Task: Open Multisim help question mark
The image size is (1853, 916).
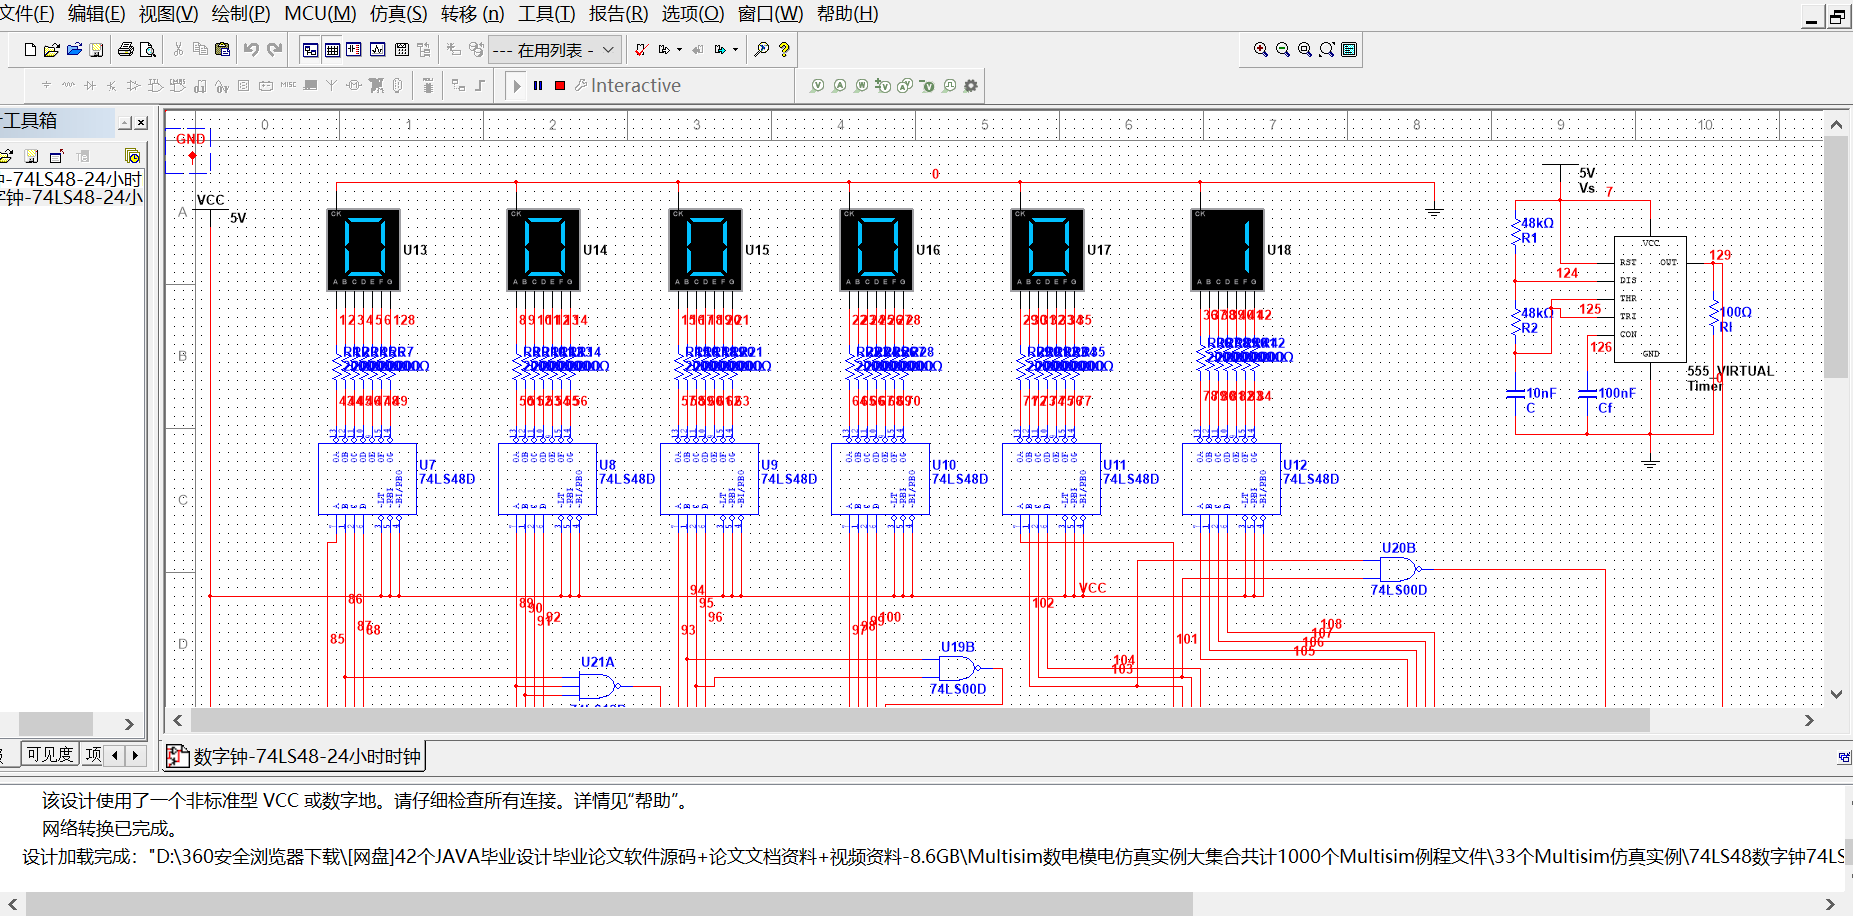Action: click(x=784, y=49)
